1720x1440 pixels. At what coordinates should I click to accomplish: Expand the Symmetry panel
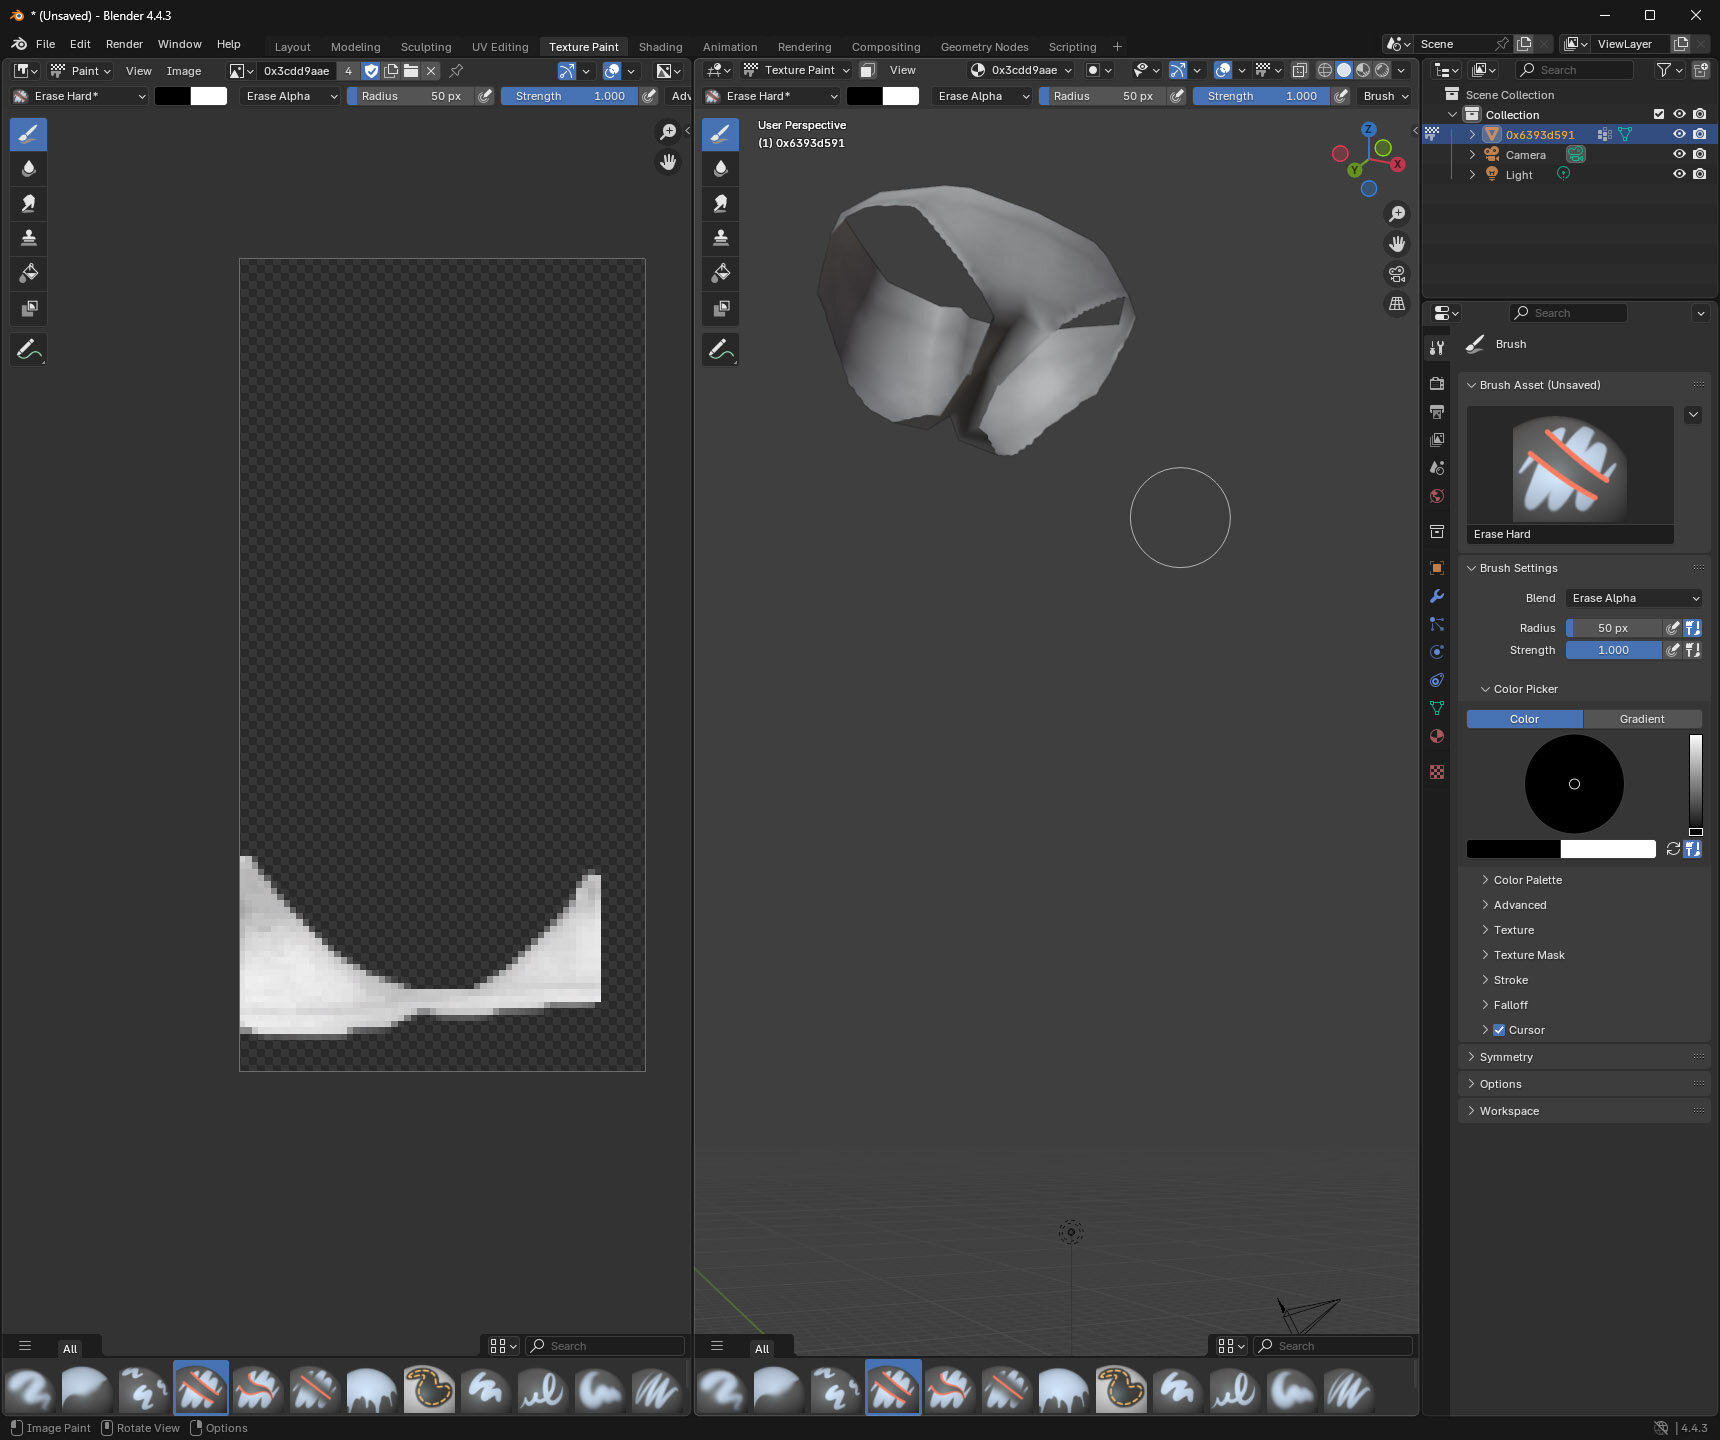1506,1057
